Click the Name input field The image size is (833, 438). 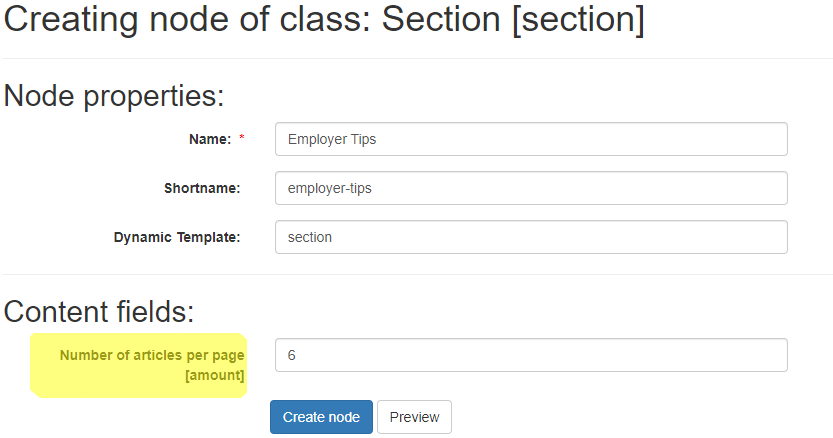click(x=531, y=139)
